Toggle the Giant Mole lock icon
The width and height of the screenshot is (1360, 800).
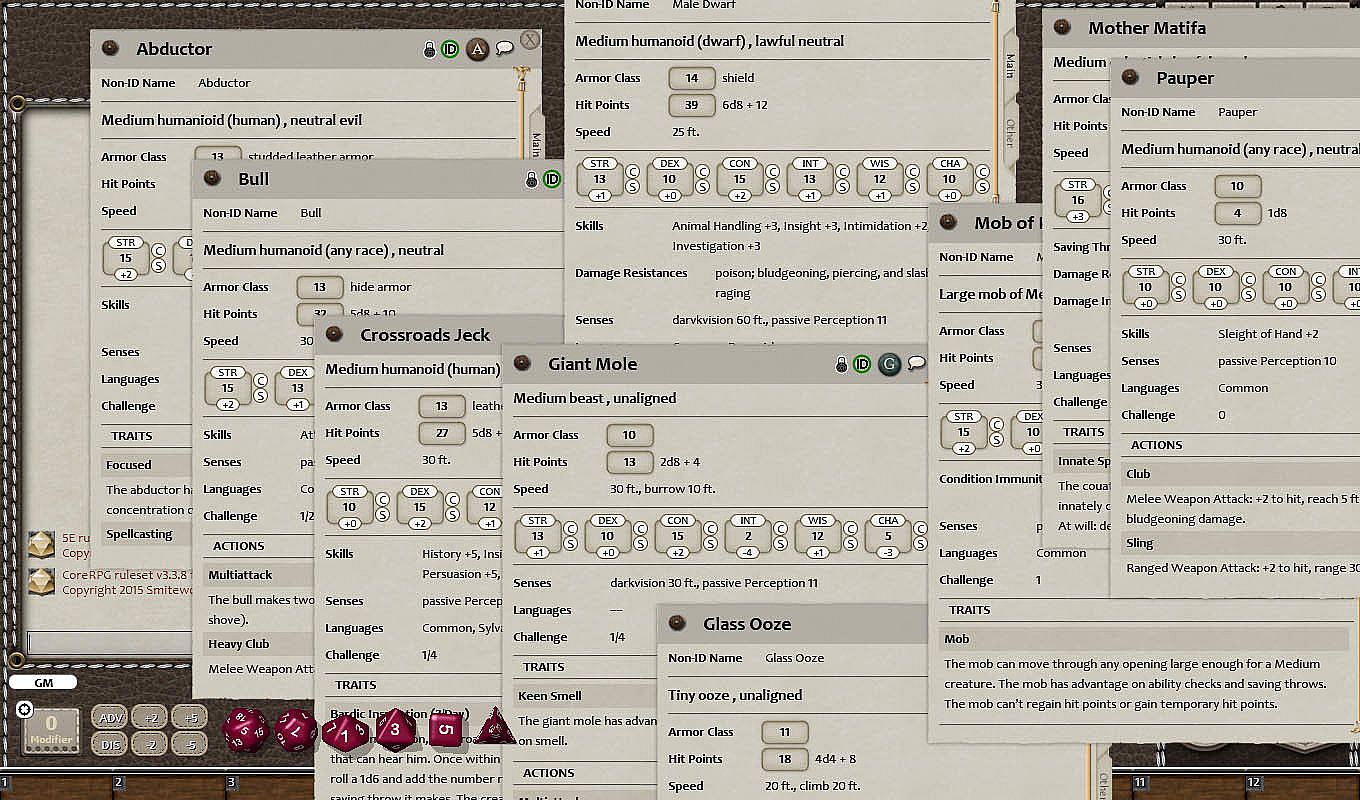pyautogui.click(x=842, y=365)
